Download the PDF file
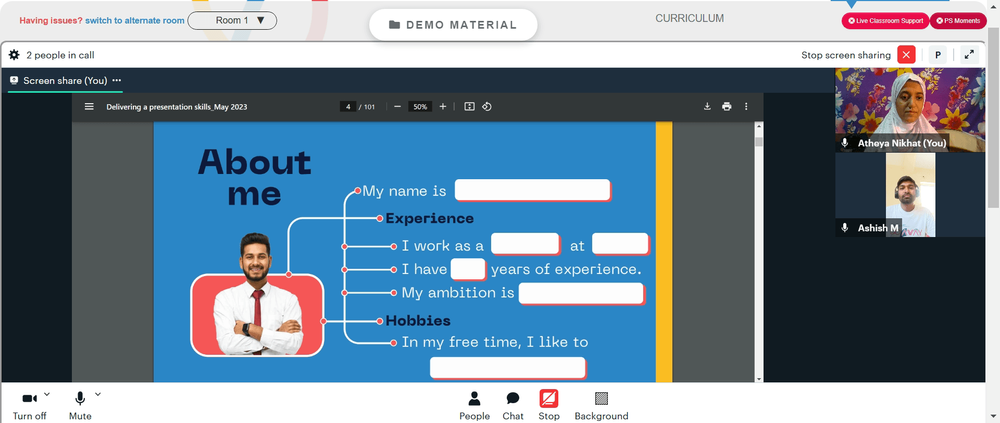This screenshot has height=423, width=1000. pyautogui.click(x=707, y=107)
